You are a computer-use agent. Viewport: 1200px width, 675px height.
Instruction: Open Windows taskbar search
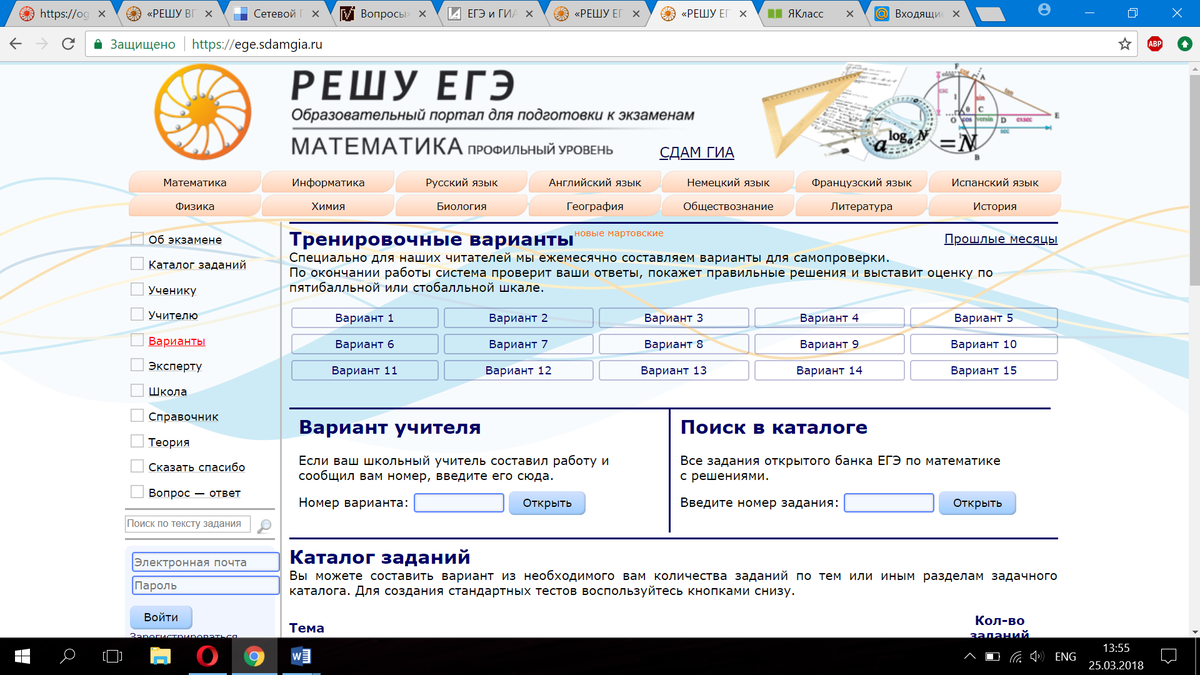tap(68, 656)
